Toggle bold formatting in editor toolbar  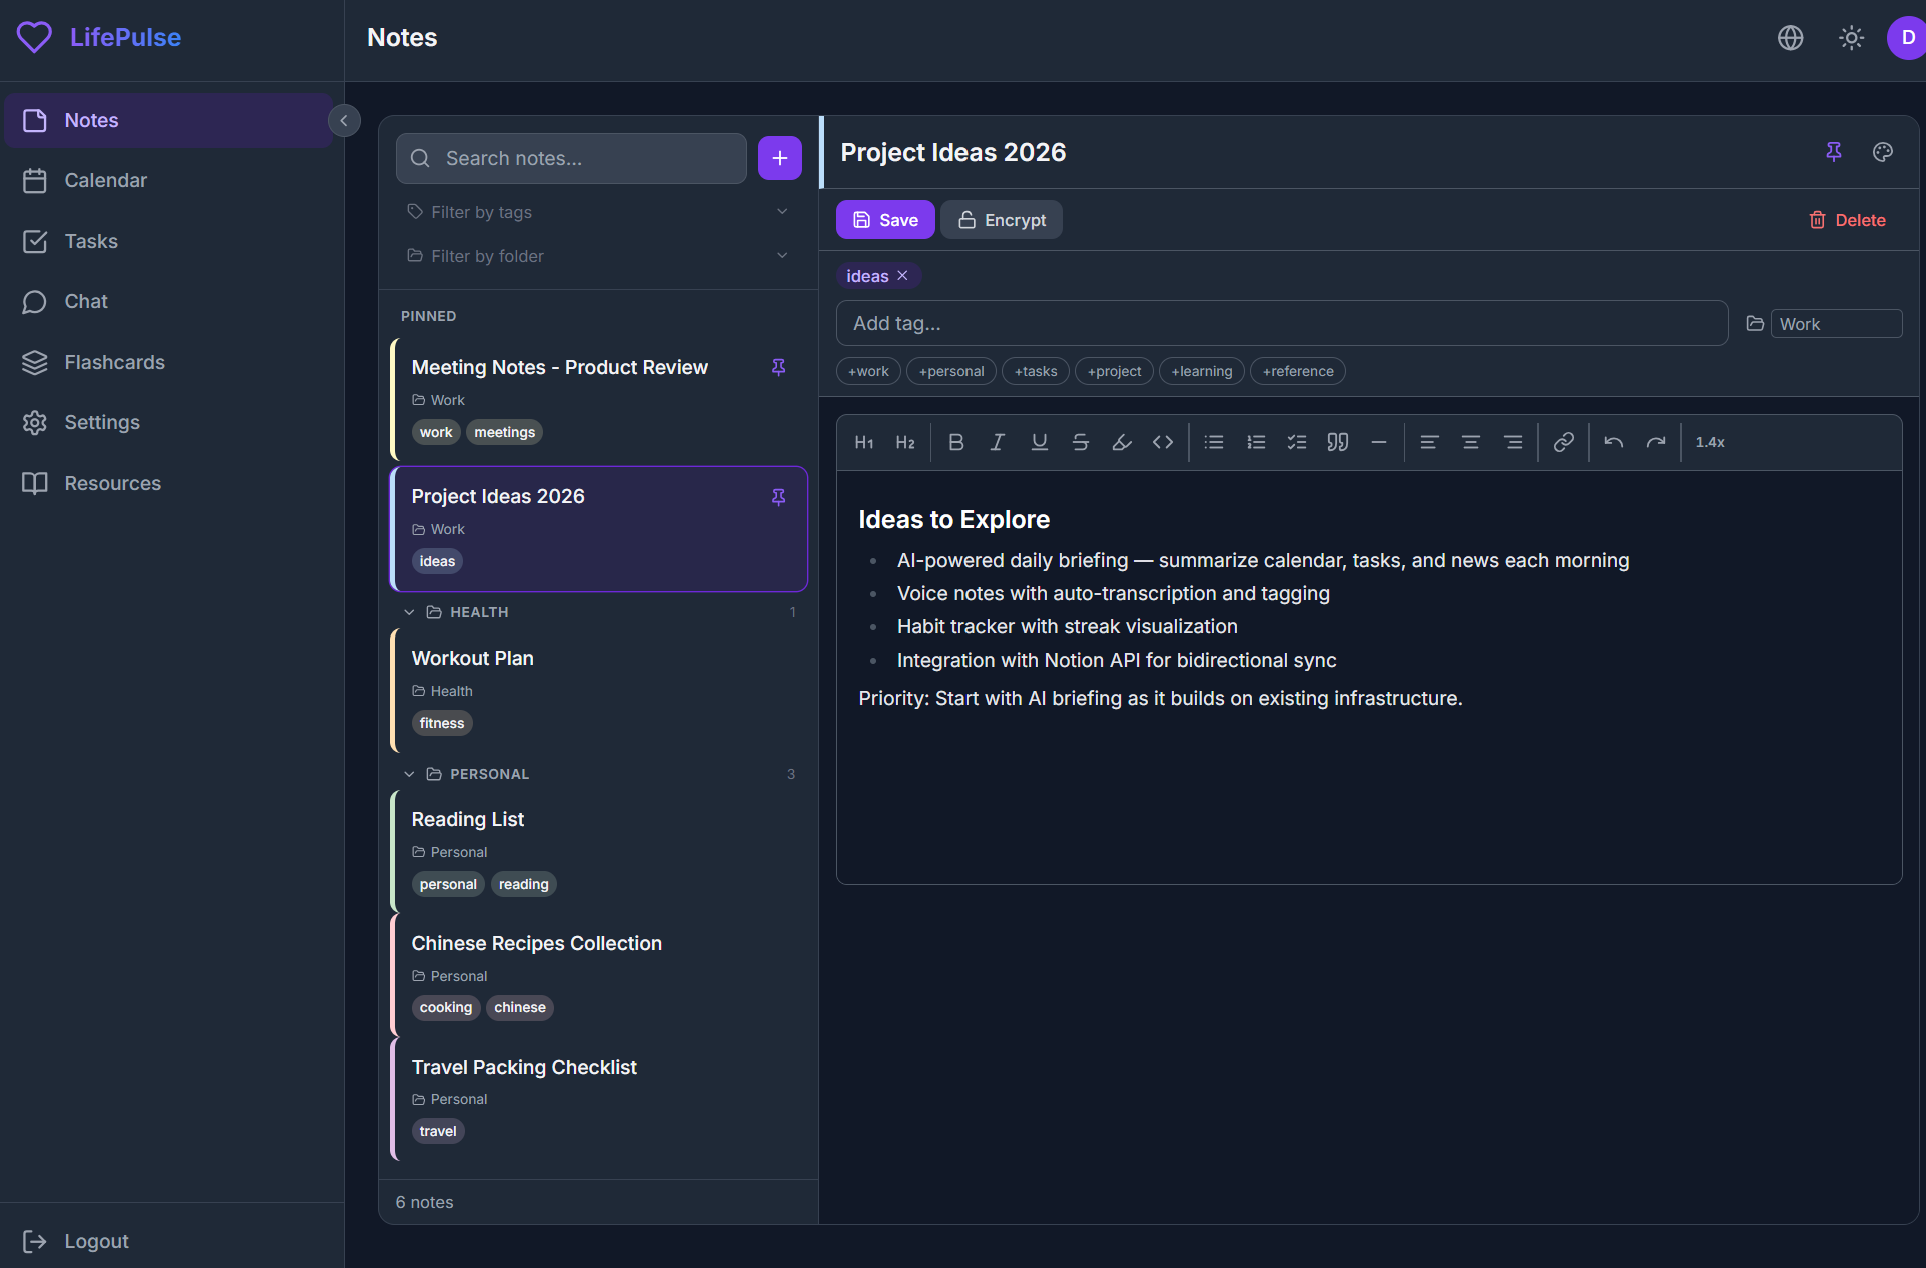click(955, 442)
